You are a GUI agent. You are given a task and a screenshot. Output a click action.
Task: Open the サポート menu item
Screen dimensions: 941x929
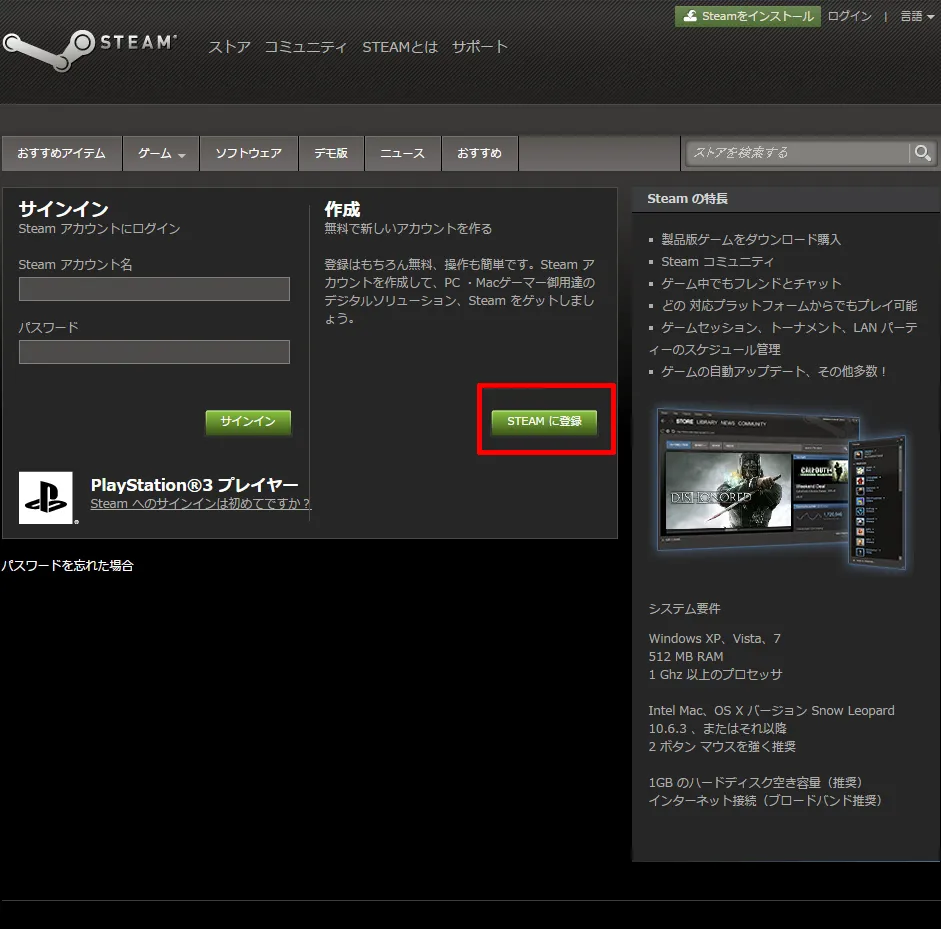coord(480,47)
